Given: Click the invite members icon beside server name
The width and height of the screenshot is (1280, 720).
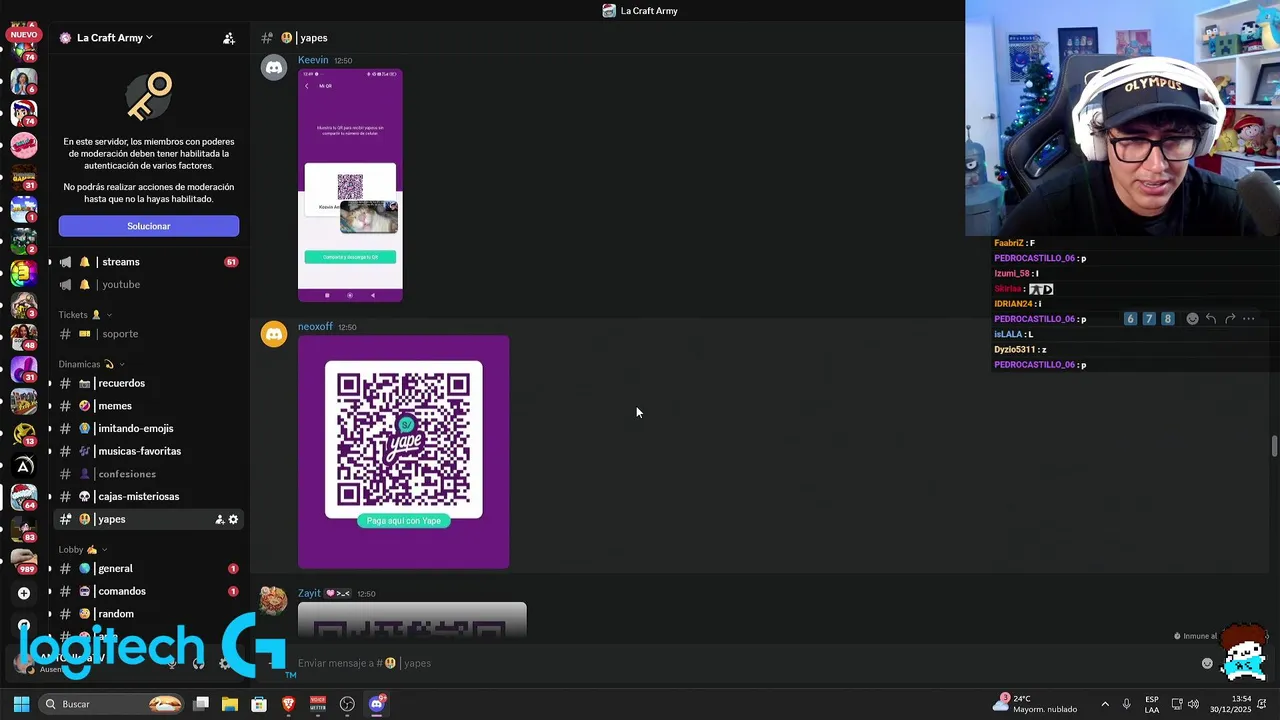Looking at the screenshot, I should click(229, 38).
